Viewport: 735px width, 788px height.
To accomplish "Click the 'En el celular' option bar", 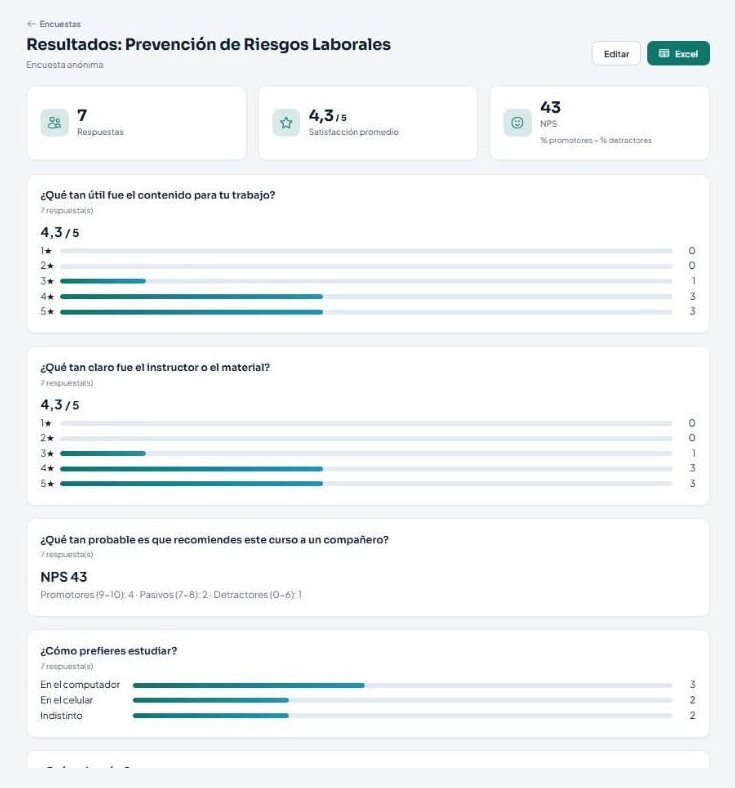I will 402,700.
